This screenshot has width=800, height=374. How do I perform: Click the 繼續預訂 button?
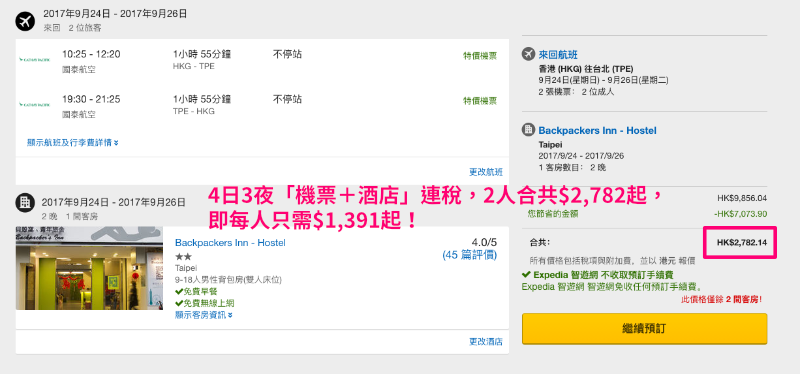click(x=644, y=329)
